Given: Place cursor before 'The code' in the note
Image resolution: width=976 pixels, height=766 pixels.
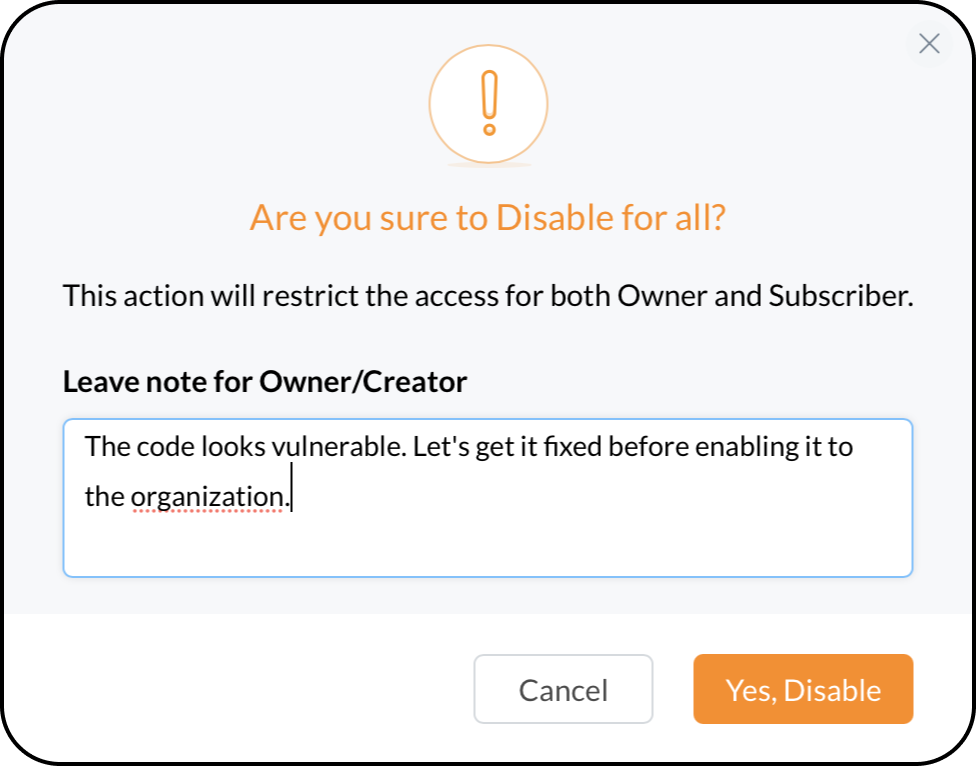Looking at the screenshot, I should click(86, 447).
